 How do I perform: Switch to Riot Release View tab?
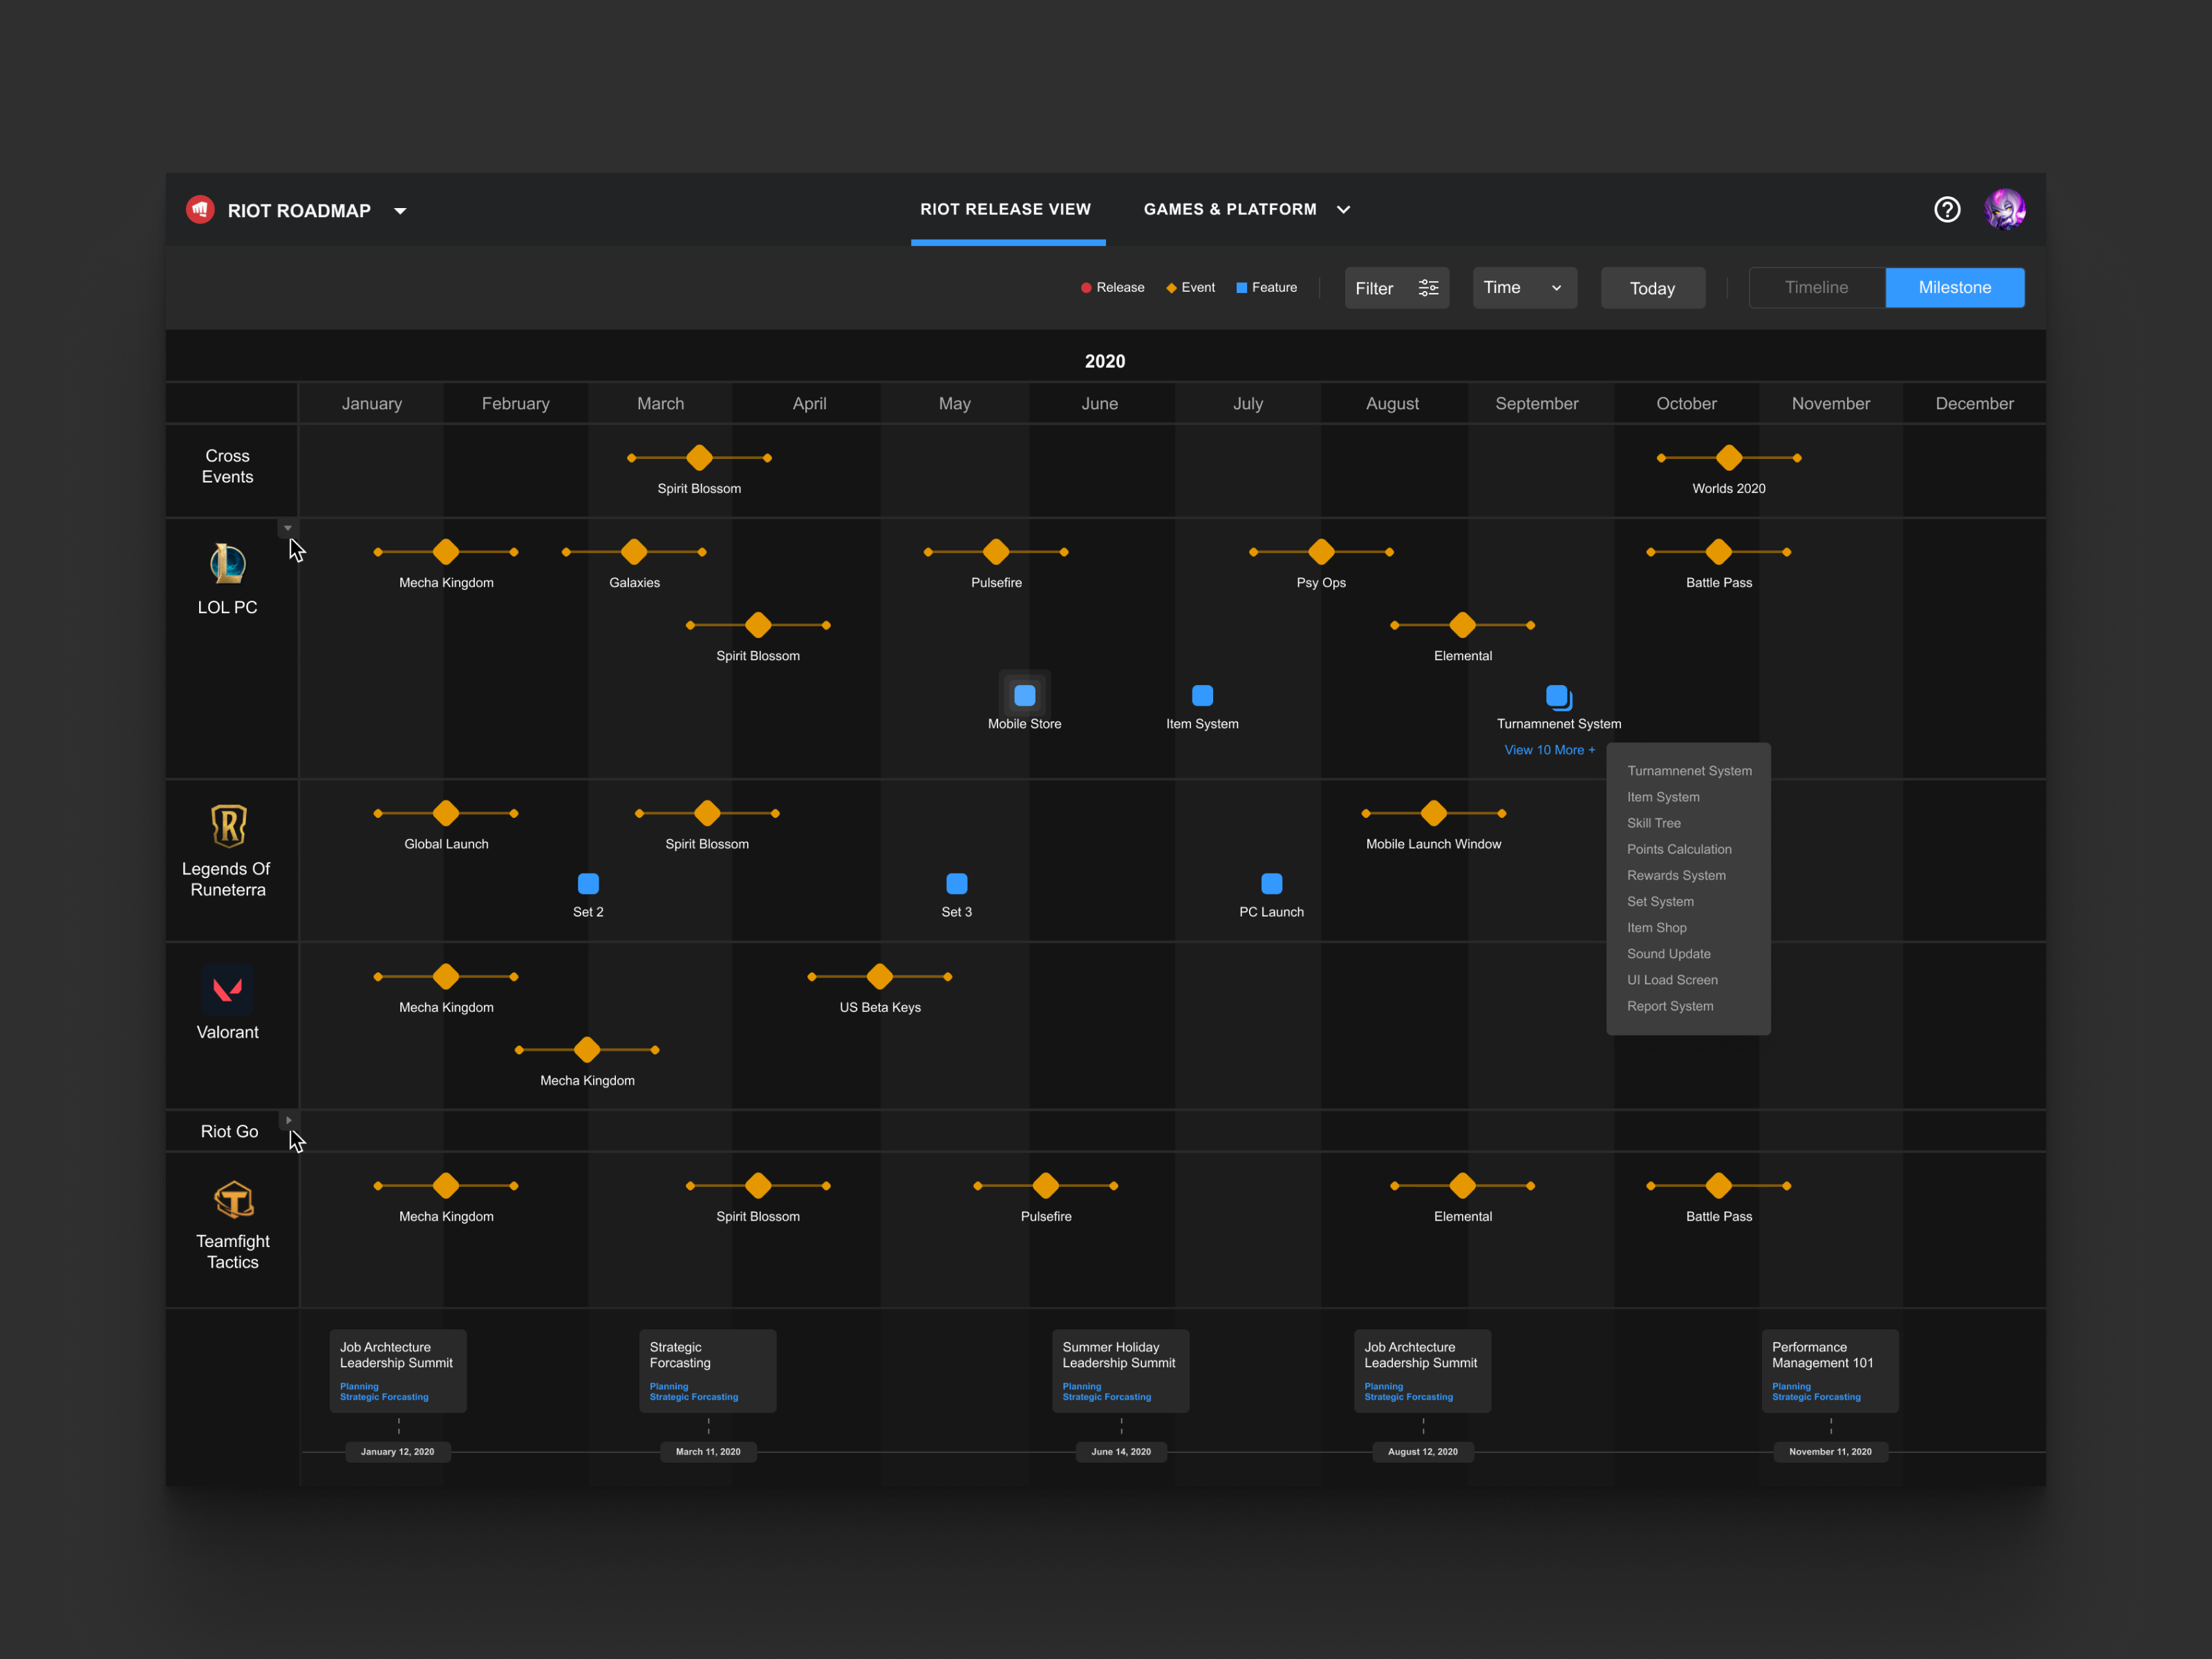pyautogui.click(x=1005, y=209)
